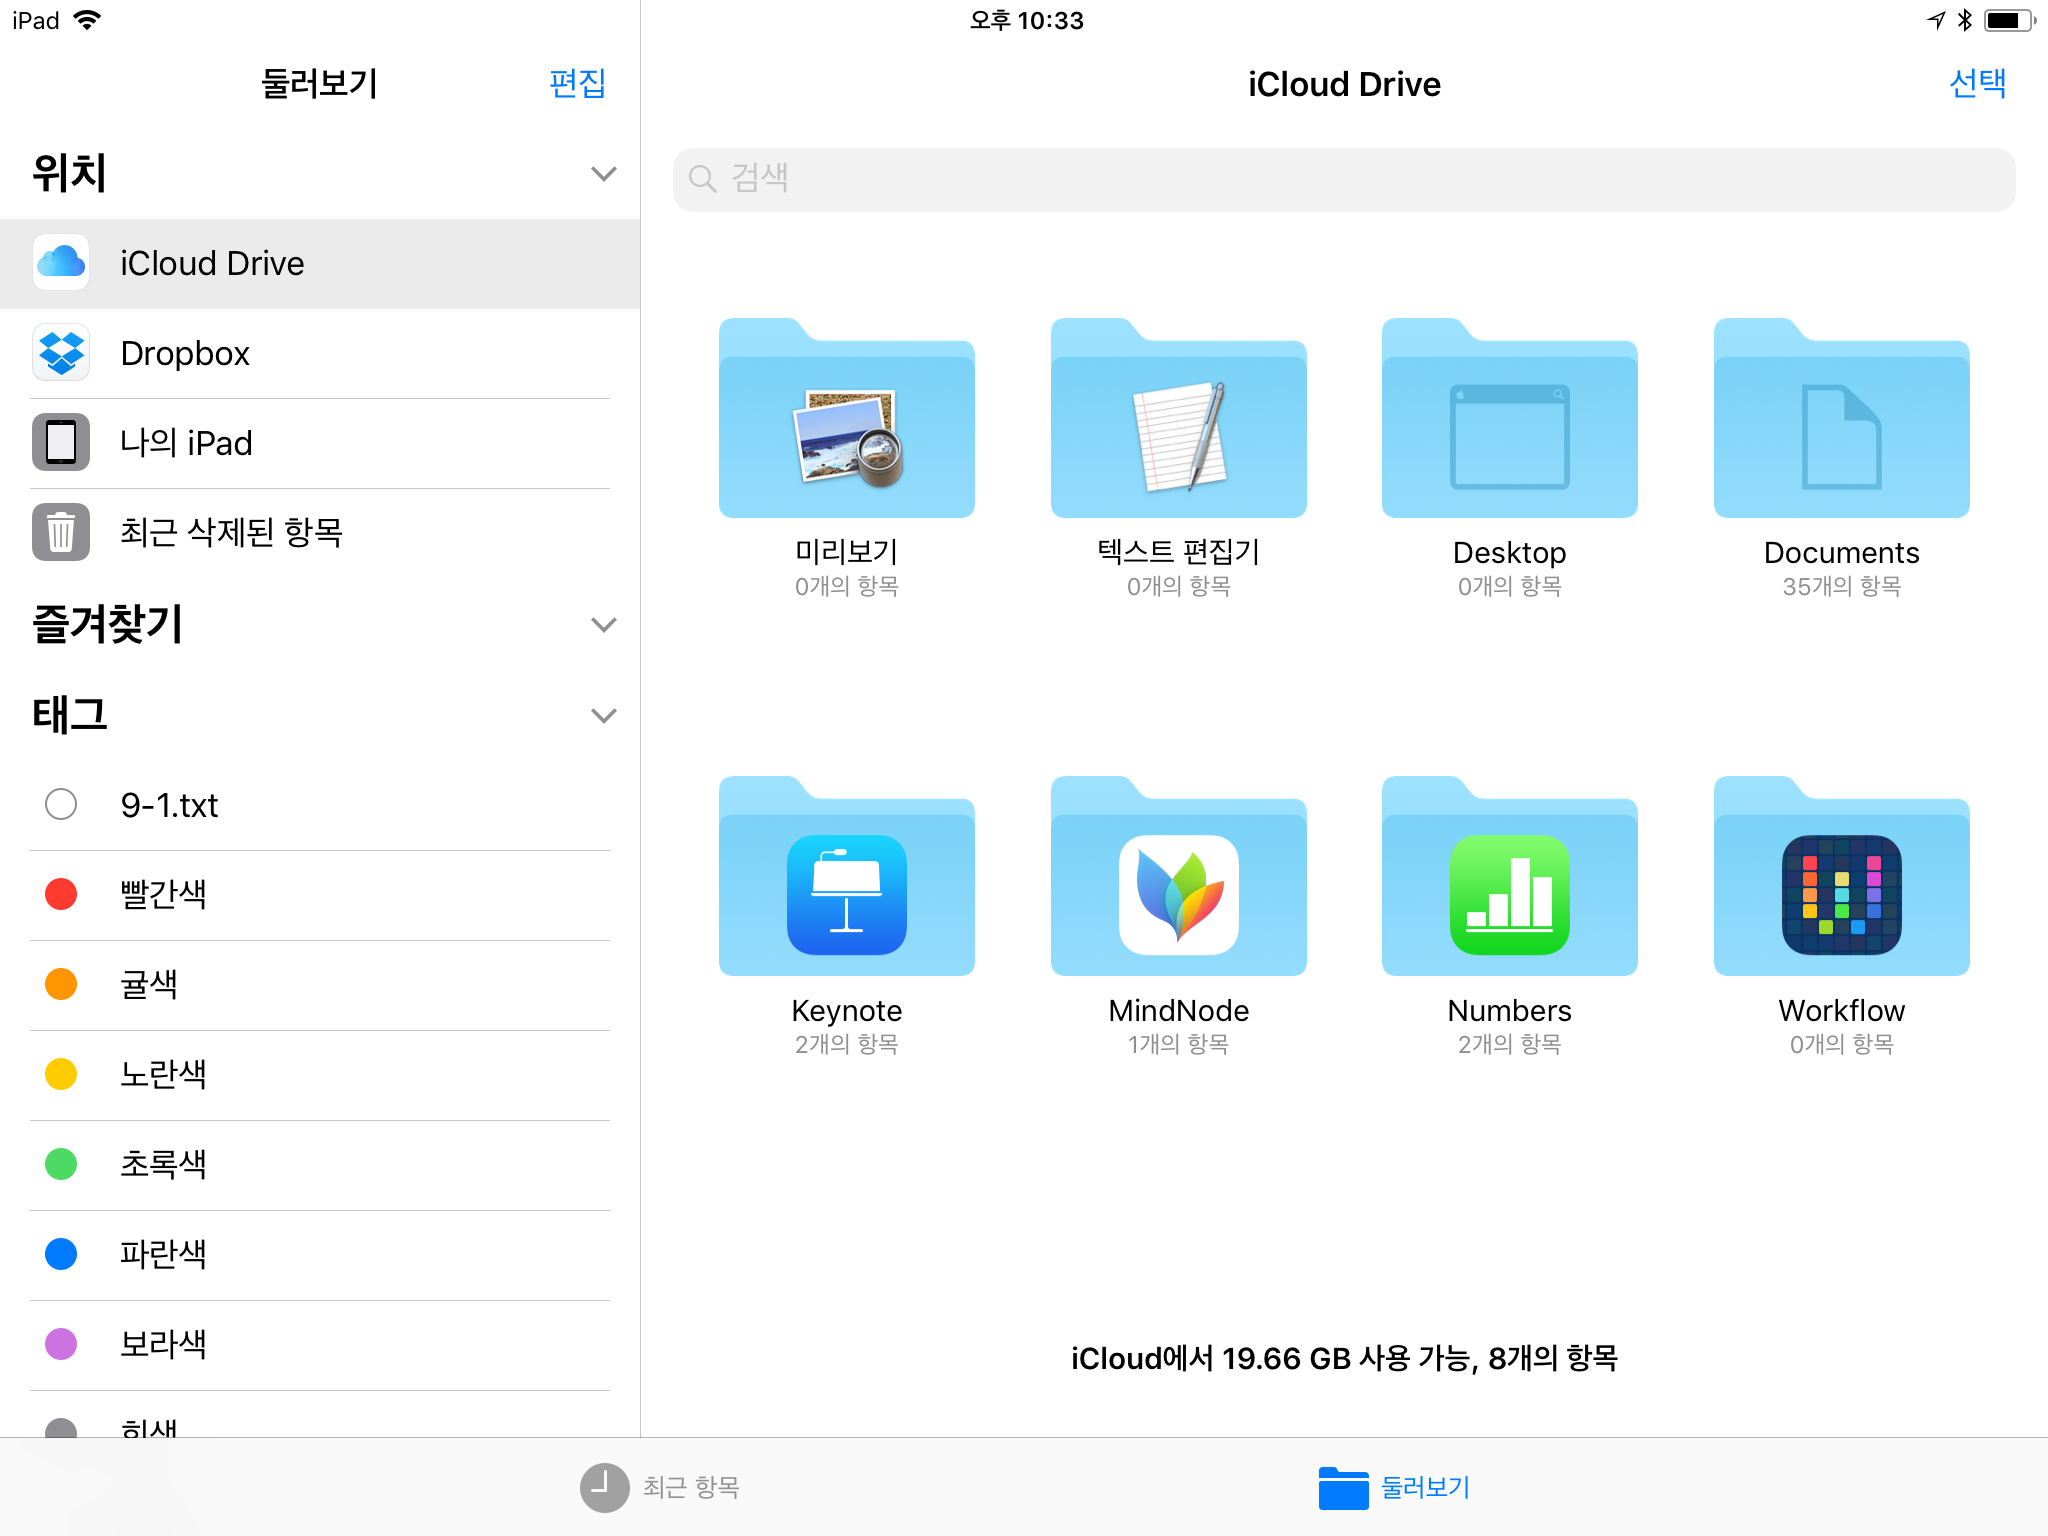Open the Workflow folder
The height and width of the screenshot is (1536, 2048).
pyautogui.click(x=1841, y=876)
